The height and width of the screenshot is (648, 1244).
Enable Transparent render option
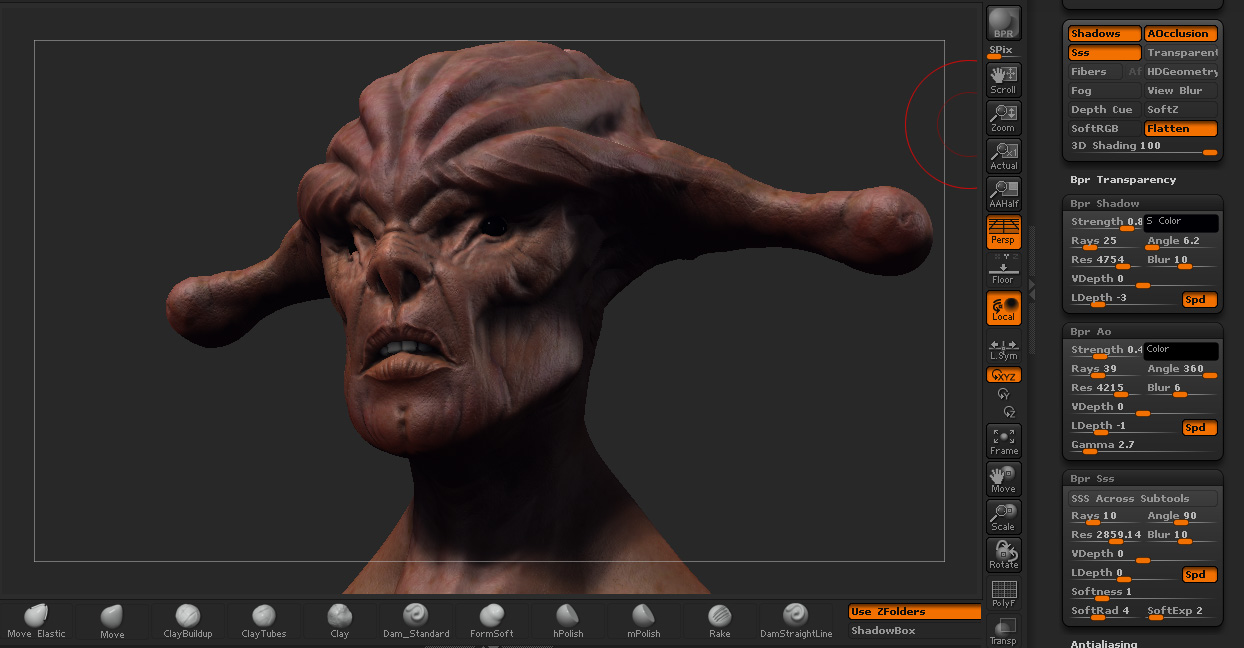click(x=1181, y=53)
